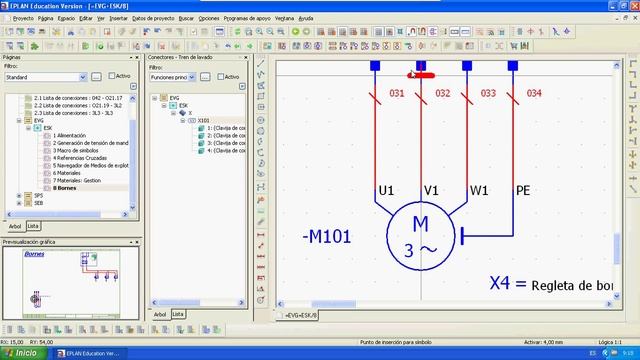Open the Datos de proyecto menu
Viewport: 640px width, 360px height.
(153, 18)
